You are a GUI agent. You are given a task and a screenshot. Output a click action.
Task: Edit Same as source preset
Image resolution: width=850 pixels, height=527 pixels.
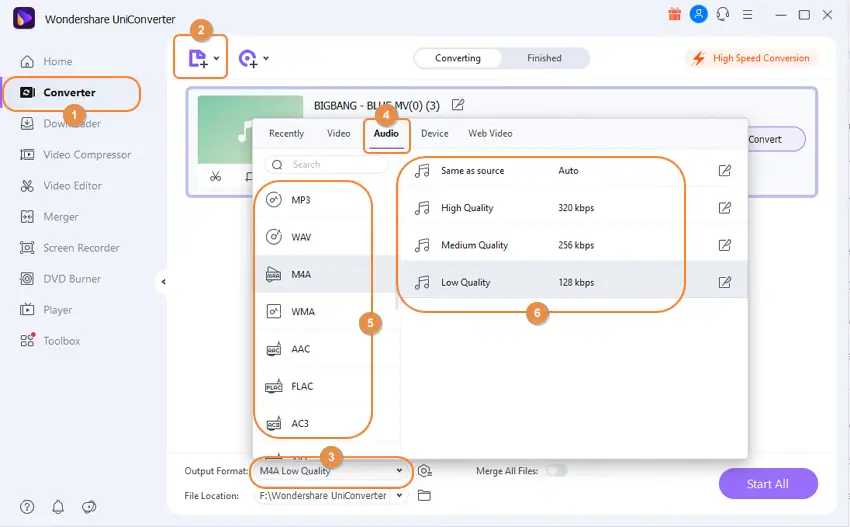tap(724, 171)
